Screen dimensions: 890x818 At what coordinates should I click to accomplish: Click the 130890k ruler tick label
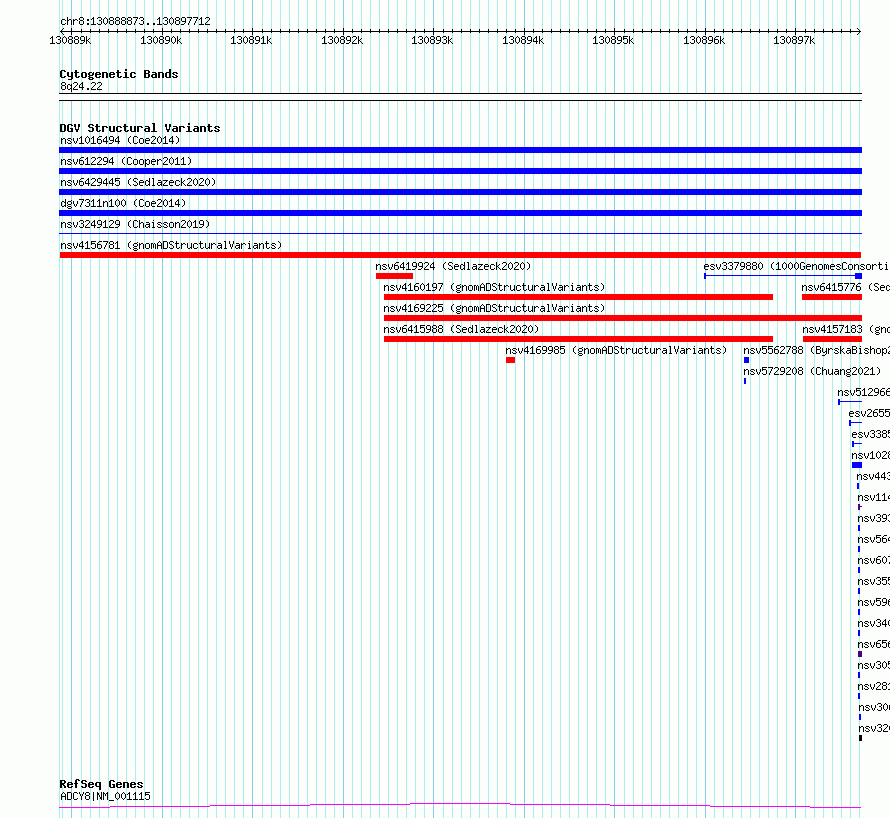tap(161, 40)
